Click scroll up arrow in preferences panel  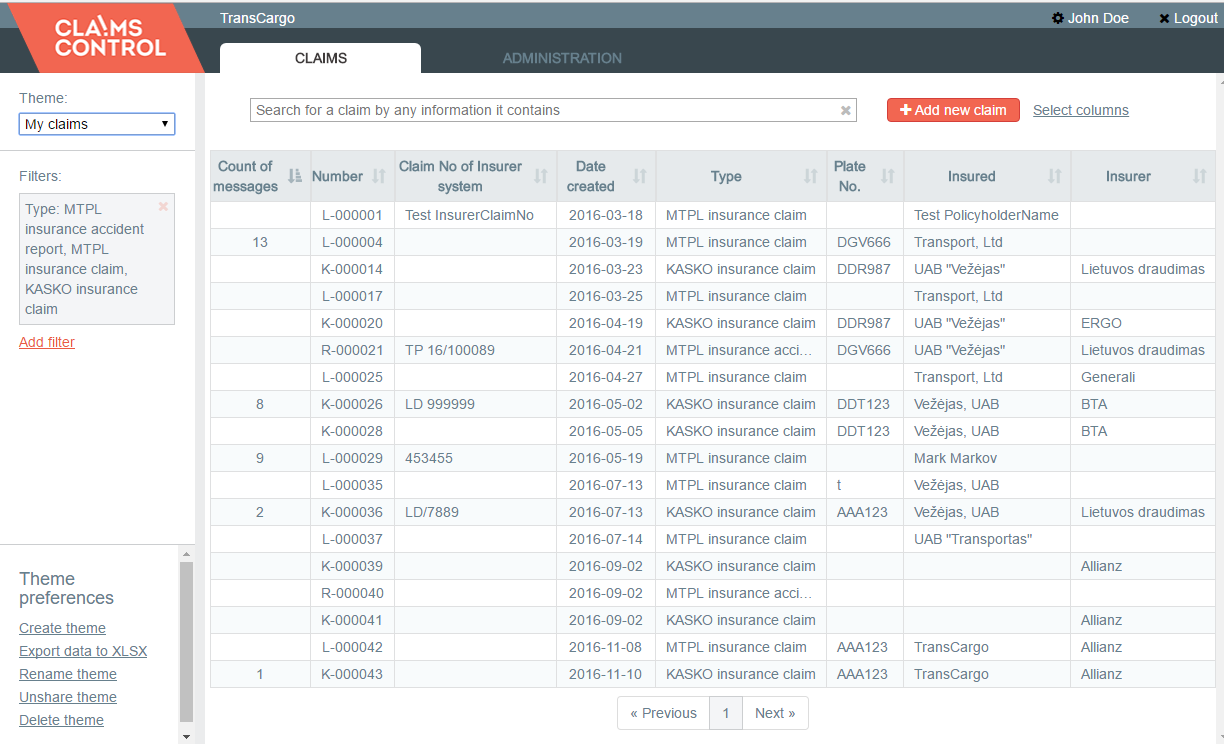coord(186,553)
